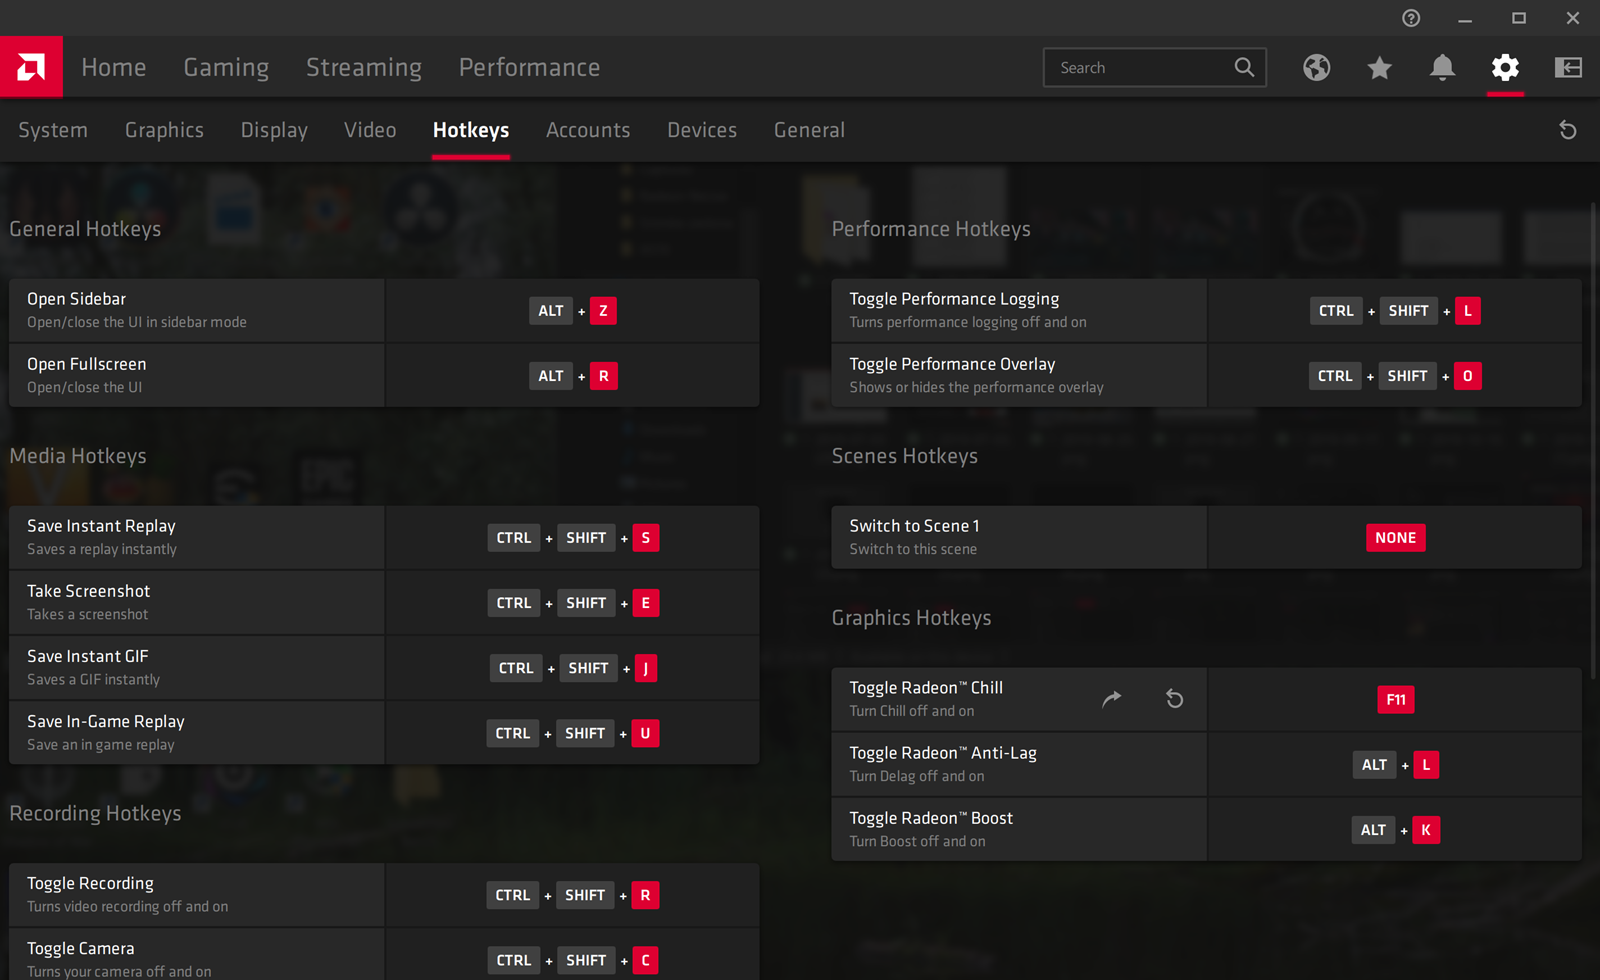Maximize the Radeon Software window
1600x980 pixels.
tap(1519, 18)
